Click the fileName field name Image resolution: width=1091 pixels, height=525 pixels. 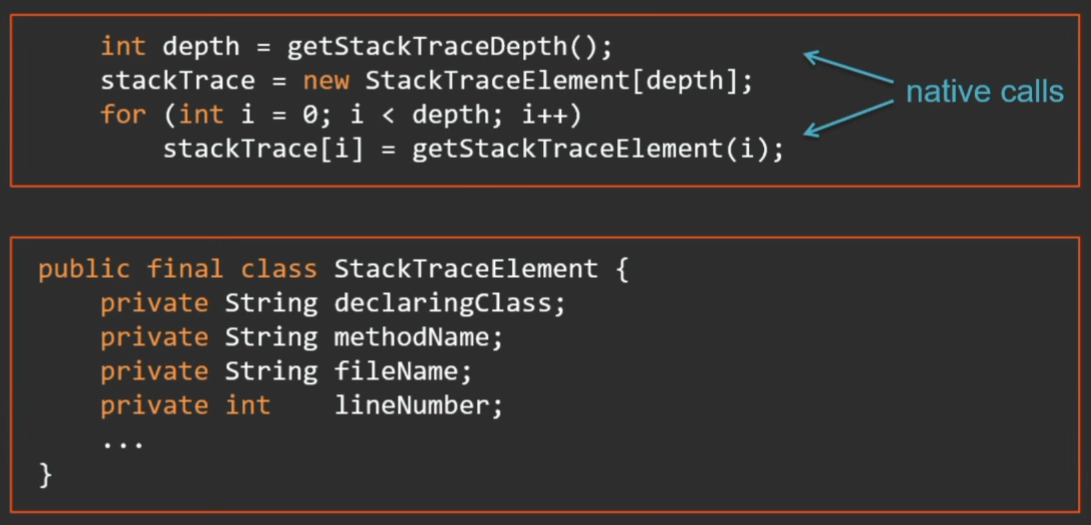pos(402,372)
